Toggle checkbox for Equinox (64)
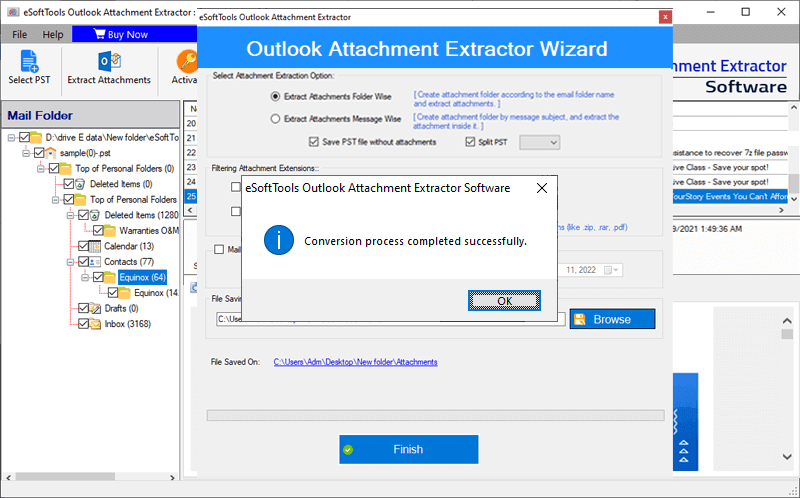Screen dimensions: 800x498 pos(98,277)
